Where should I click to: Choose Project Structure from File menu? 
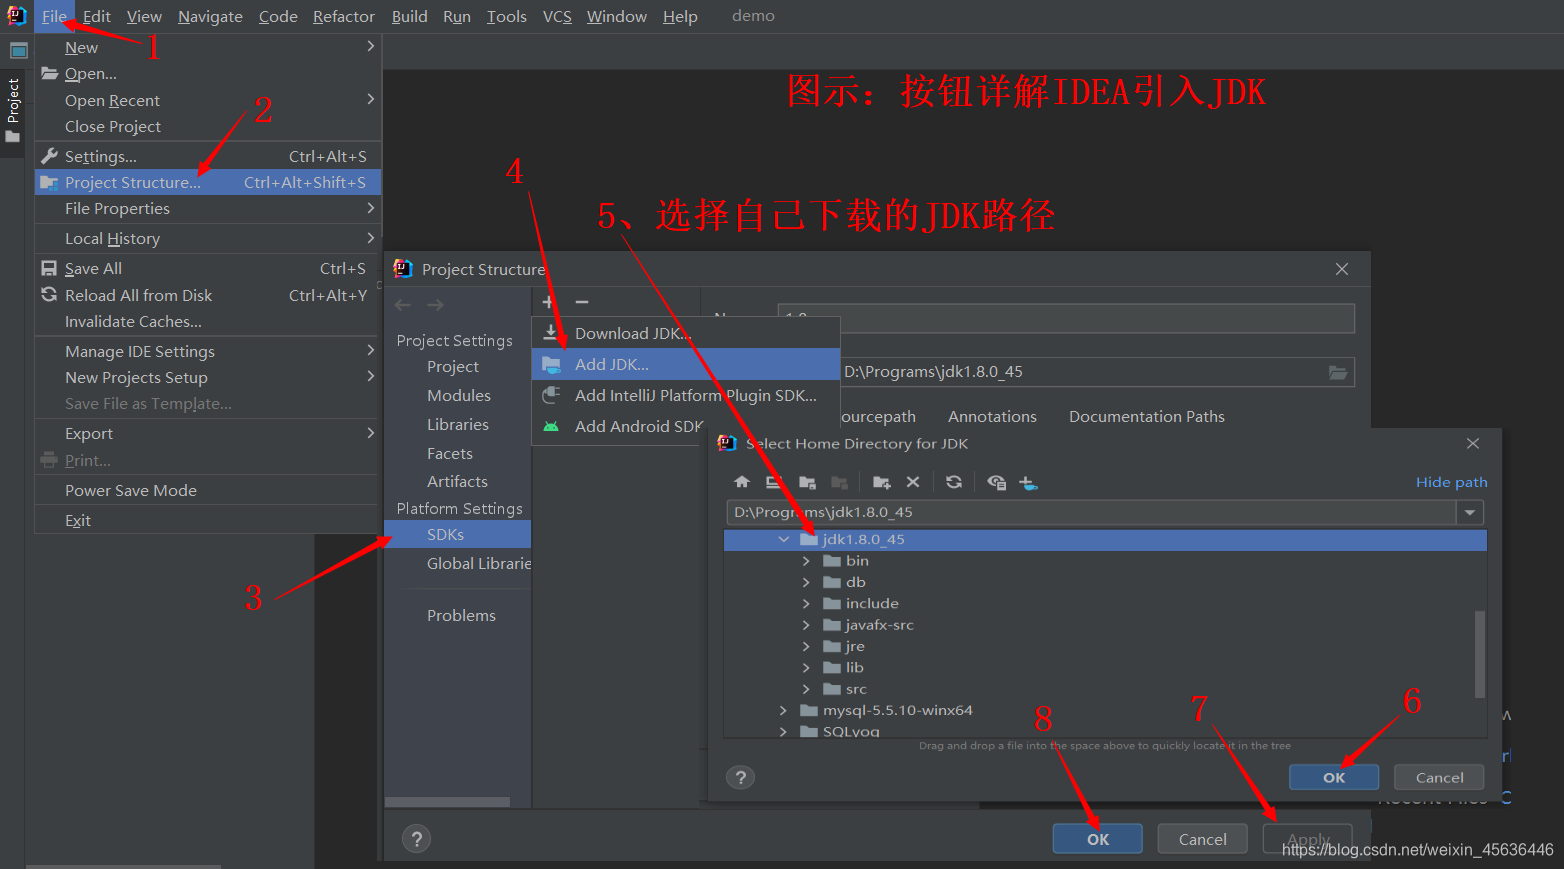point(208,182)
